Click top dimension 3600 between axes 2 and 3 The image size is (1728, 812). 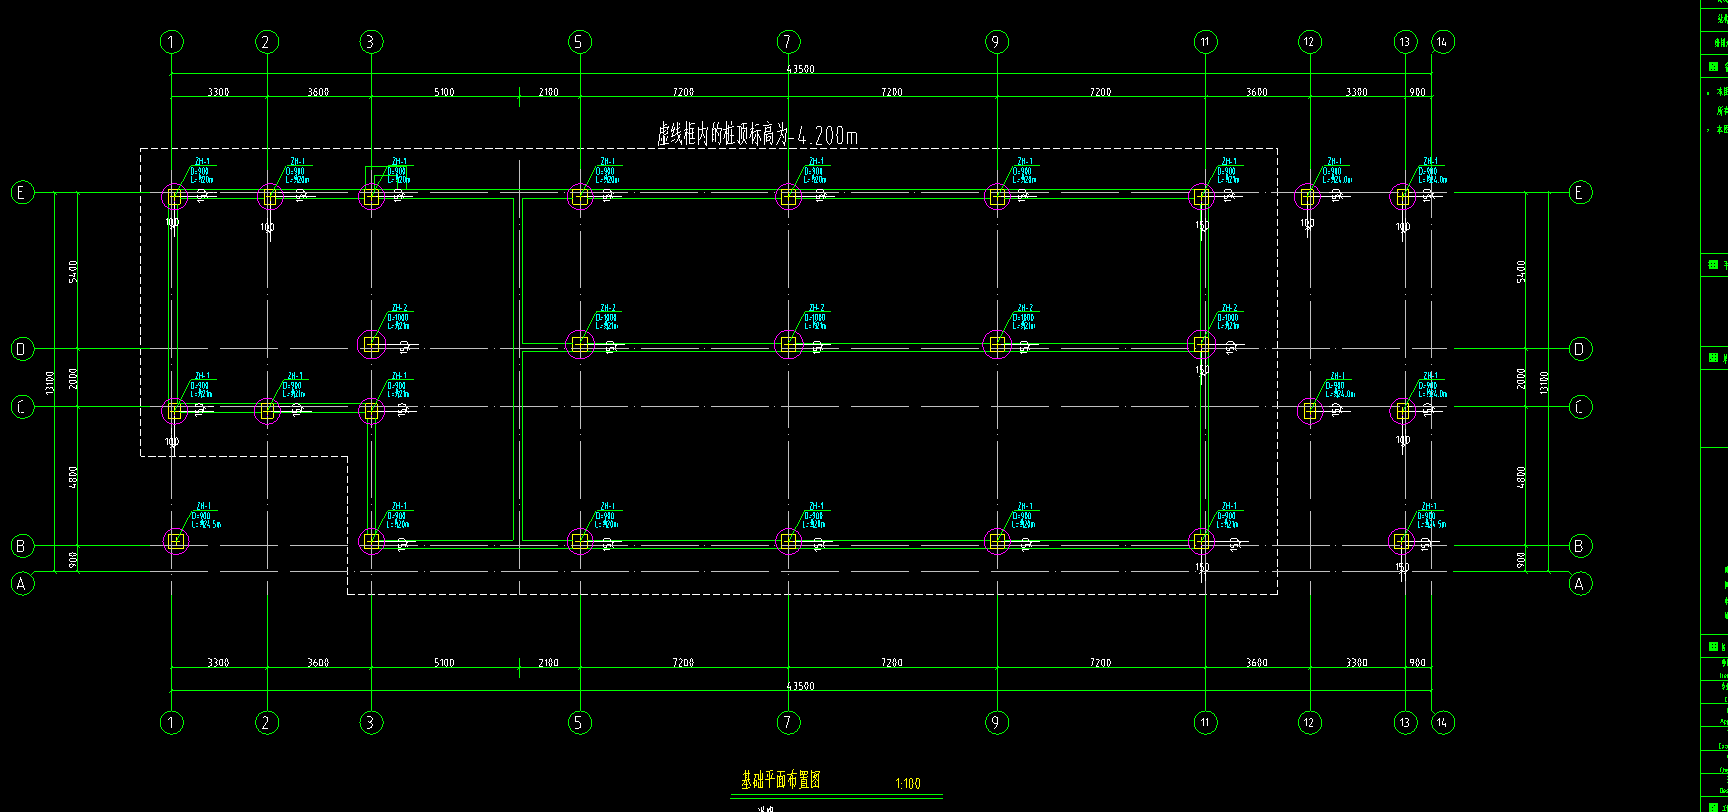coord(318,92)
